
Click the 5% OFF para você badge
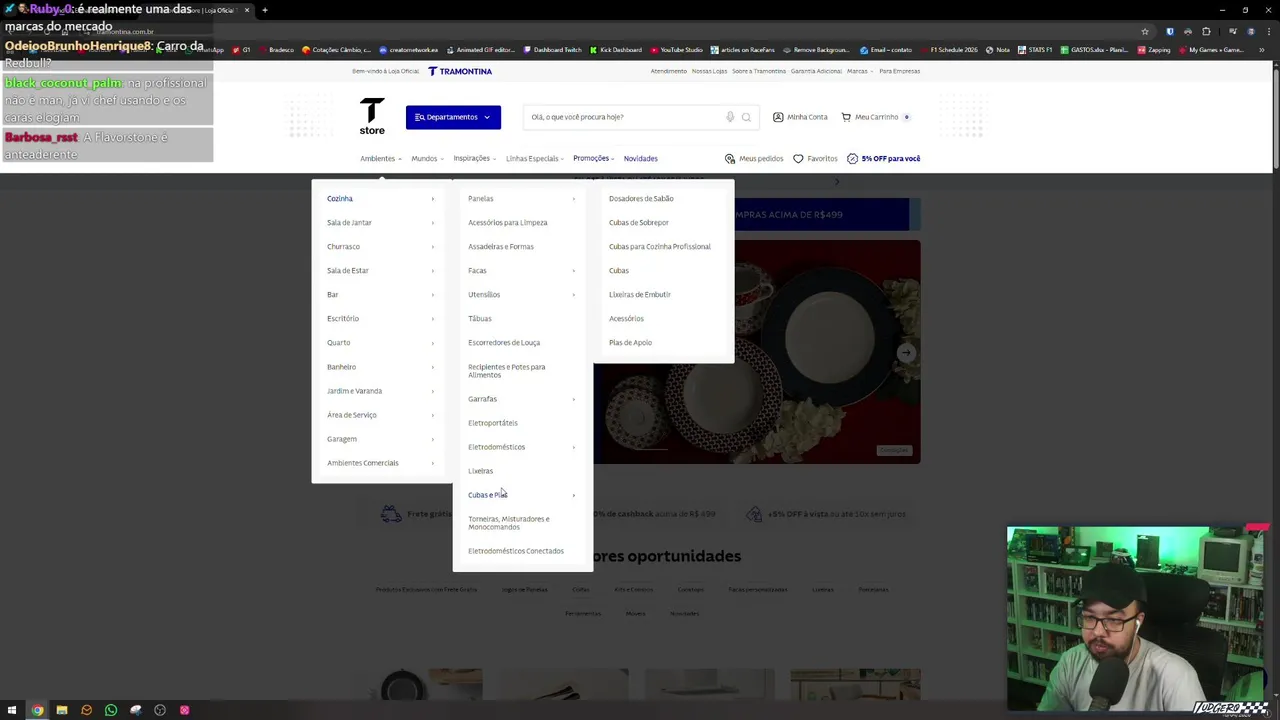pos(884,158)
